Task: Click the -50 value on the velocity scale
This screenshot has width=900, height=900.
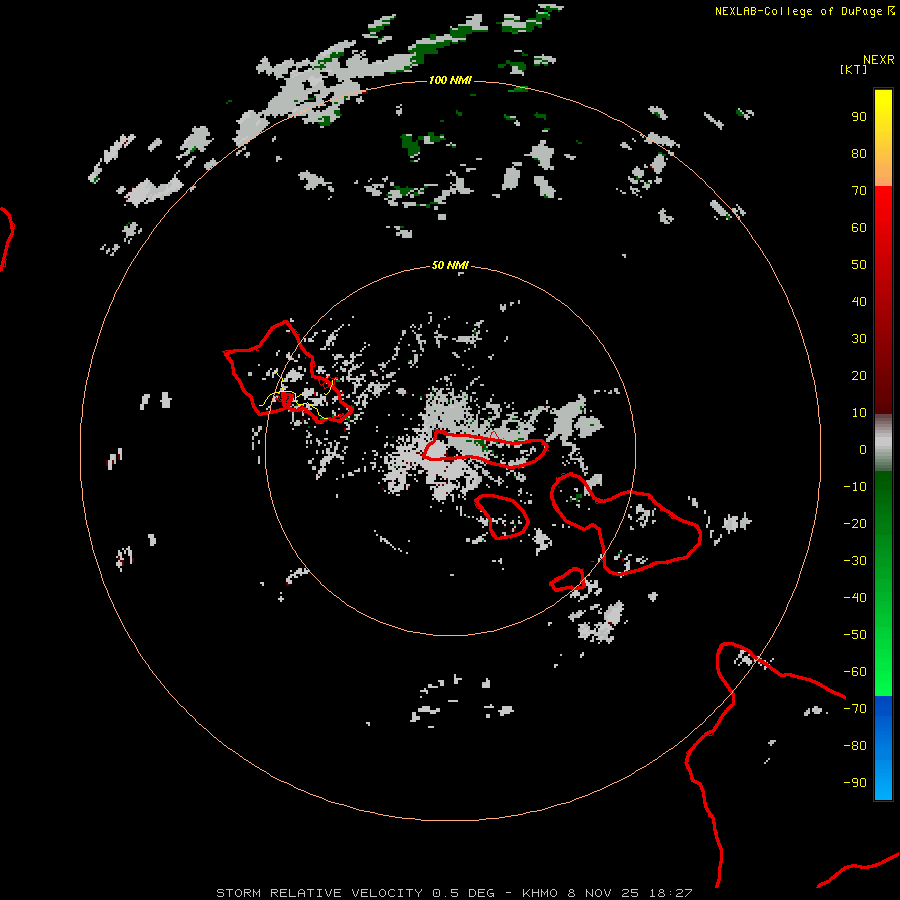Action: coord(855,635)
